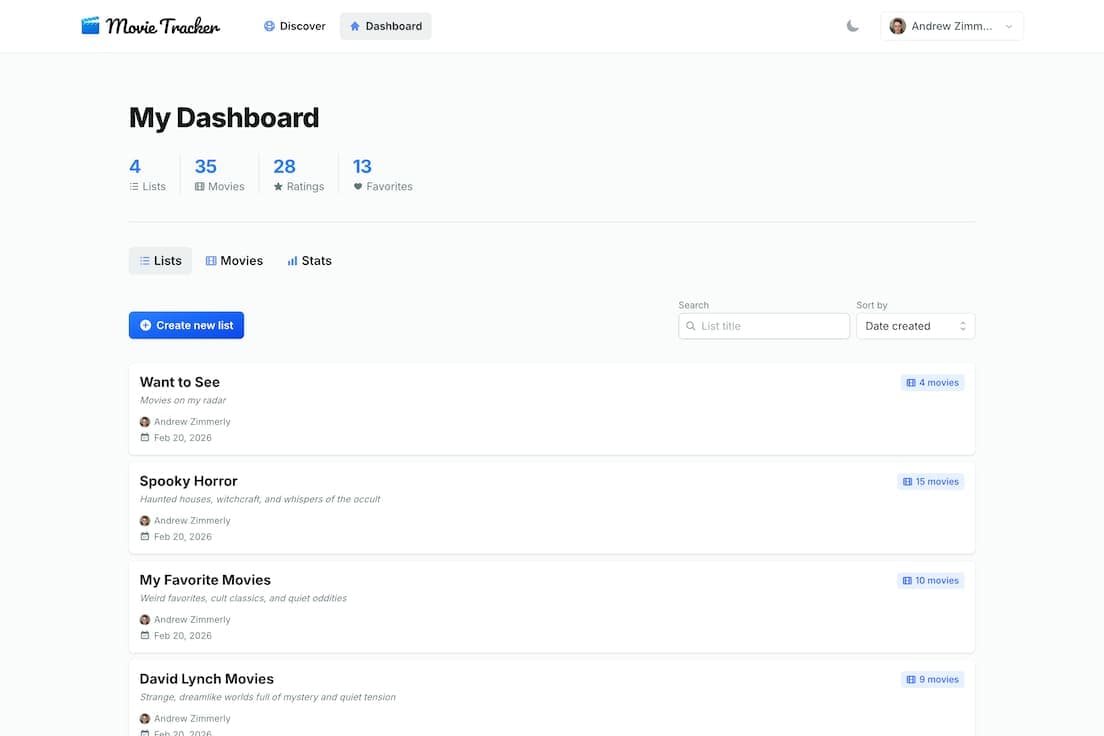This screenshot has width=1104, height=736.
Task: Switch to the Lists tab
Action: click(161, 261)
